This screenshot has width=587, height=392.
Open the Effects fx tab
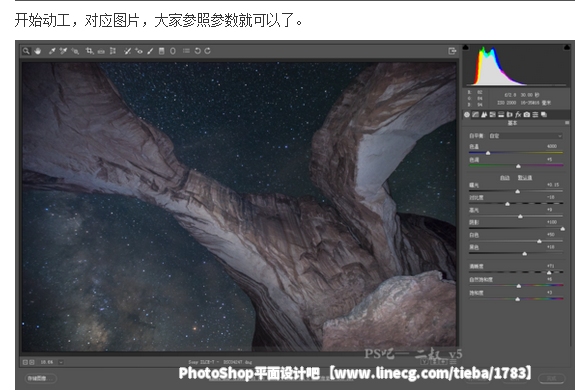[518, 115]
